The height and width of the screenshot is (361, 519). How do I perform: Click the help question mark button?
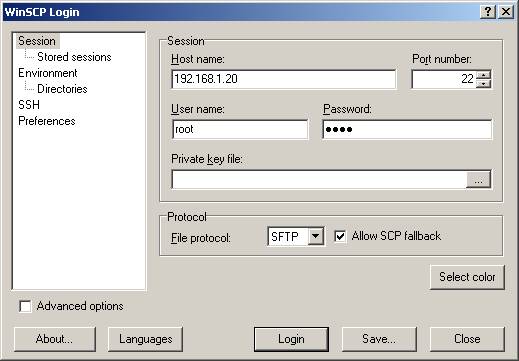pyautogui.click(x=488, y=12)
